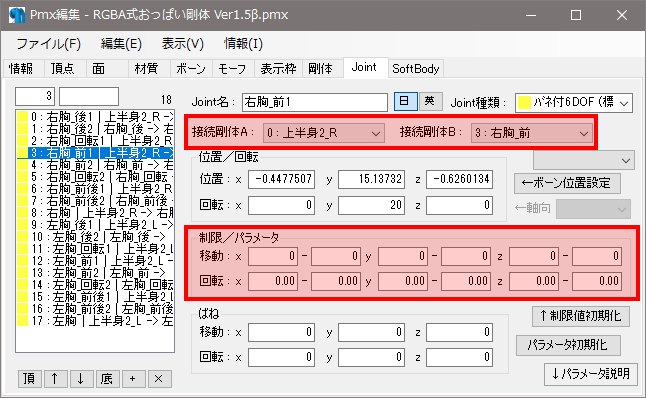Open the 接続剛体A dropdown
The width and height of the screenshot is (646, 398).
(324, 133)
